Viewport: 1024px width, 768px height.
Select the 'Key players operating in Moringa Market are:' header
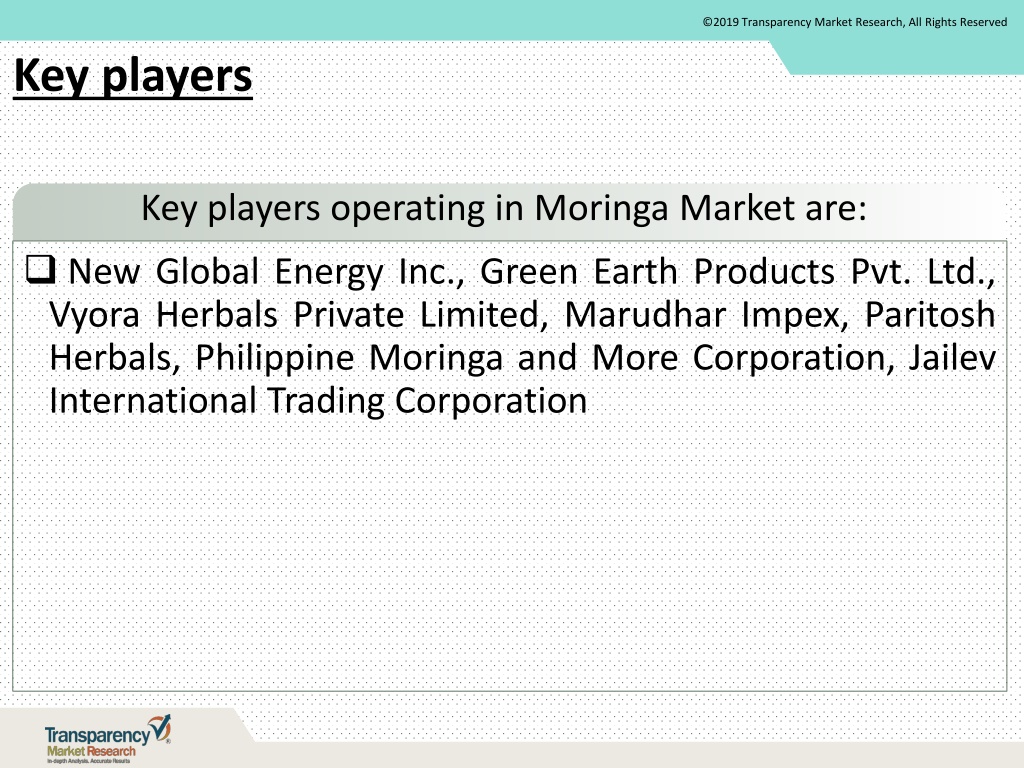[x=504, y=208]
